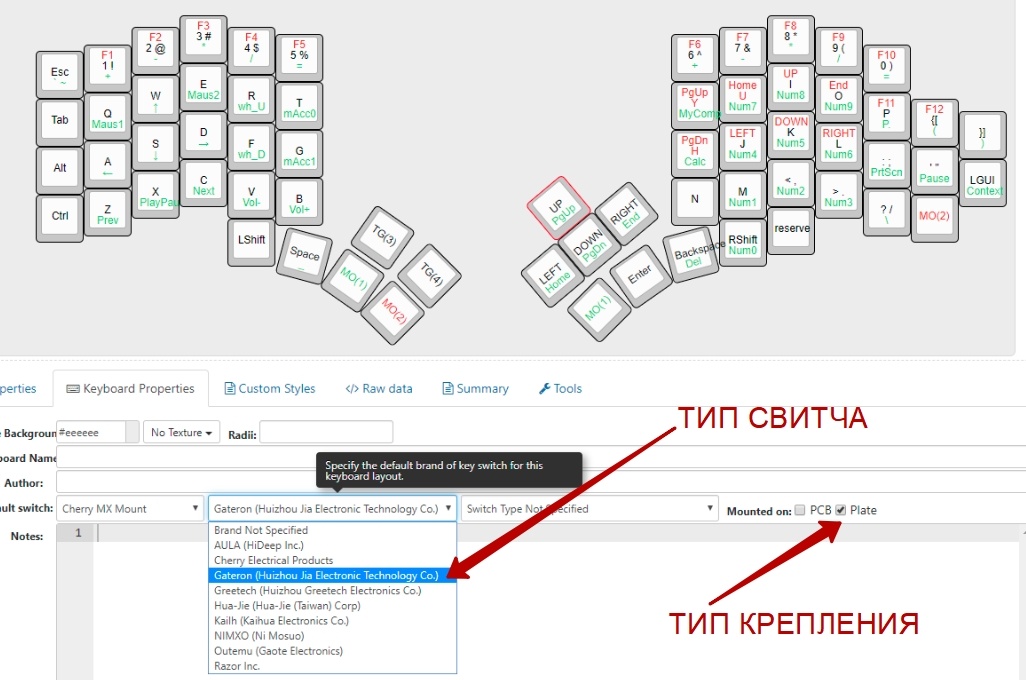The width and height of the screenshot is (1026, 680).
Task: Collapse the Gateron switch brand dropdown
Action: [x=332, y=509]
